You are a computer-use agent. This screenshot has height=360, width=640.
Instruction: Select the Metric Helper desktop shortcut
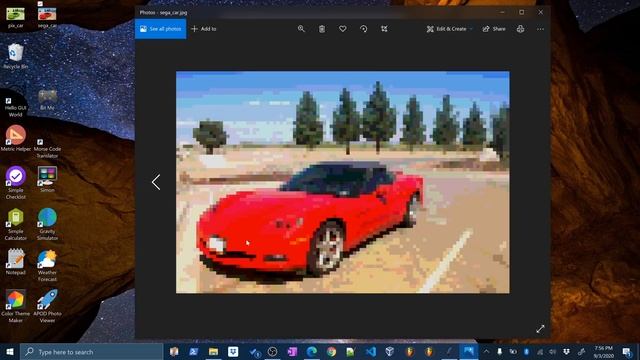pyautogui.click(x=16, y=139)
